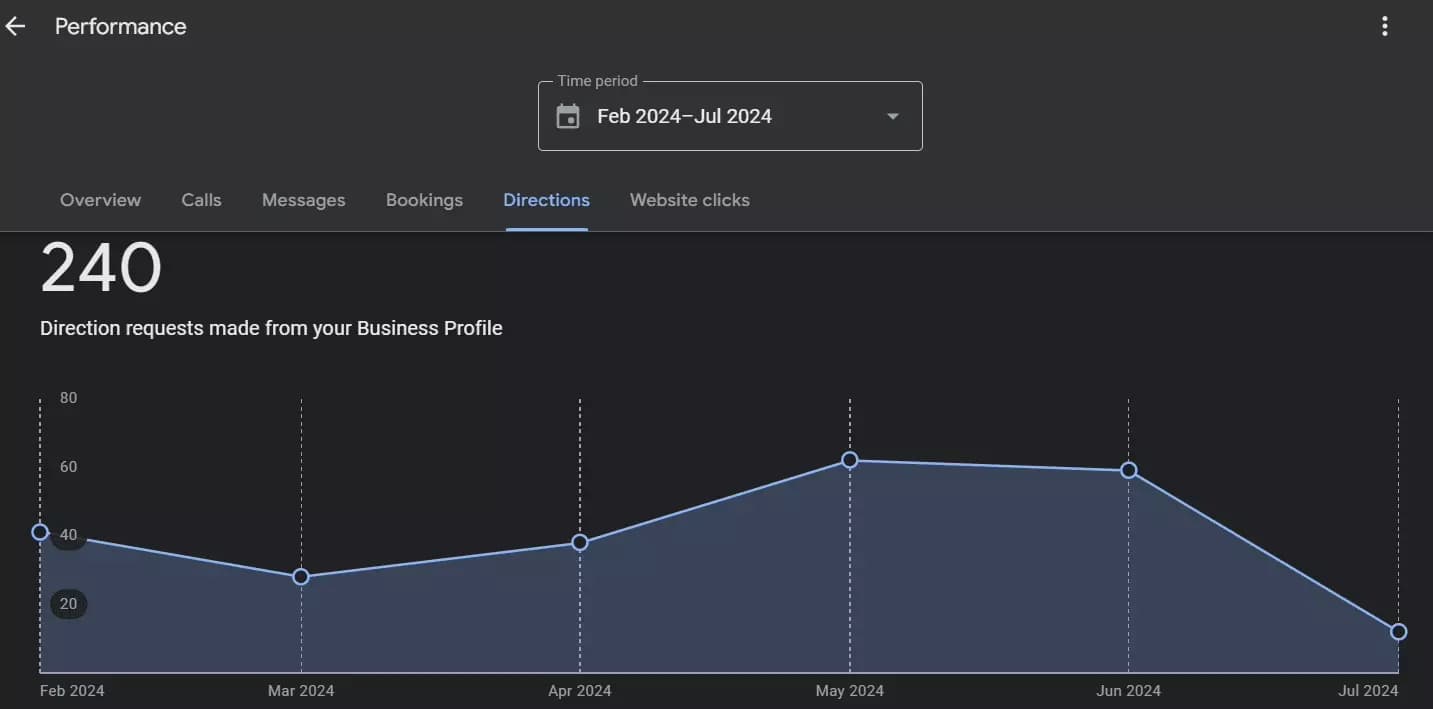The width and height of the screenshot is (1433, 709).
Task: Select the Mar 2024 data point
Action: point(301,577)
